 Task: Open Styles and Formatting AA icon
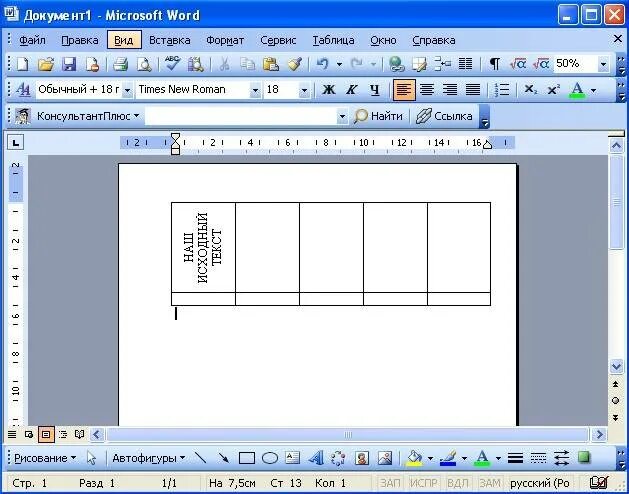tap(23, 90)
